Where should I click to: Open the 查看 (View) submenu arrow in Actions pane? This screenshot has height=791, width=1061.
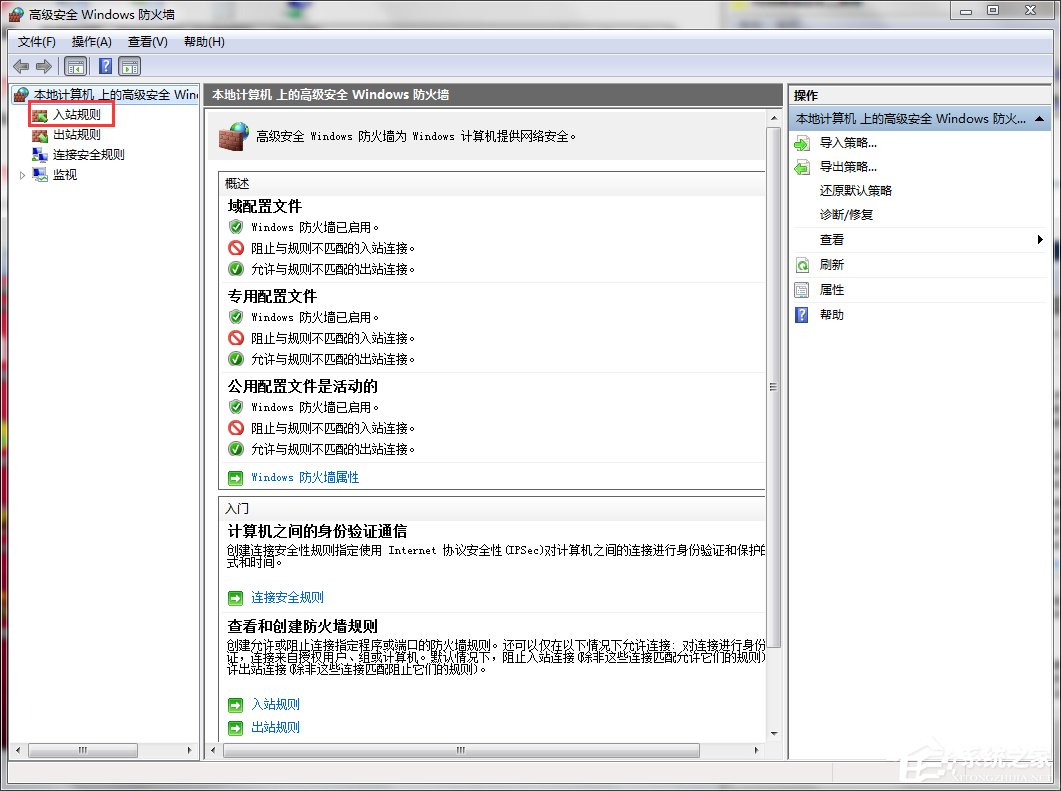[1040, 239]
